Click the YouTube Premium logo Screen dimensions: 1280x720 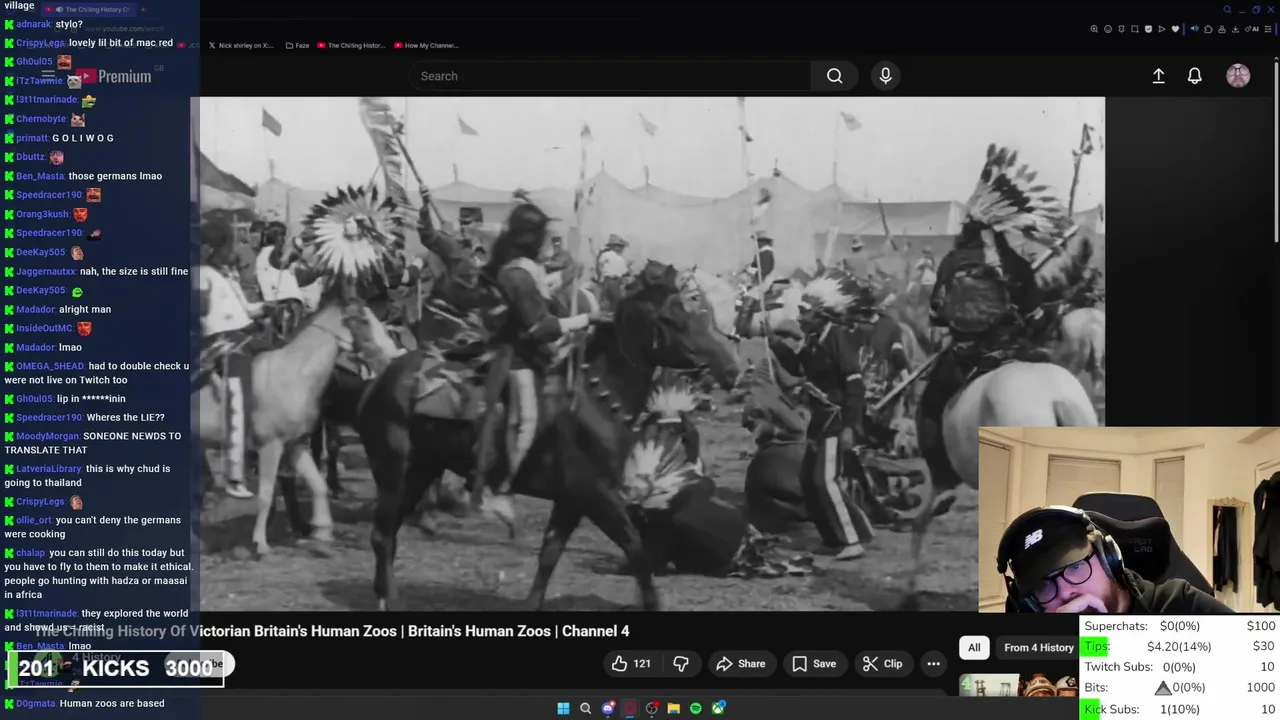(x=112, y=77)
